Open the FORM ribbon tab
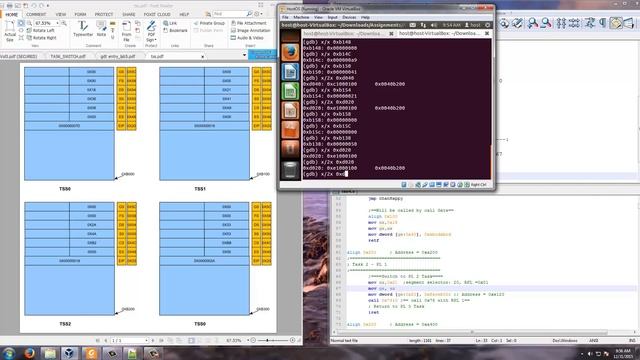 click(x=80, y=14)
